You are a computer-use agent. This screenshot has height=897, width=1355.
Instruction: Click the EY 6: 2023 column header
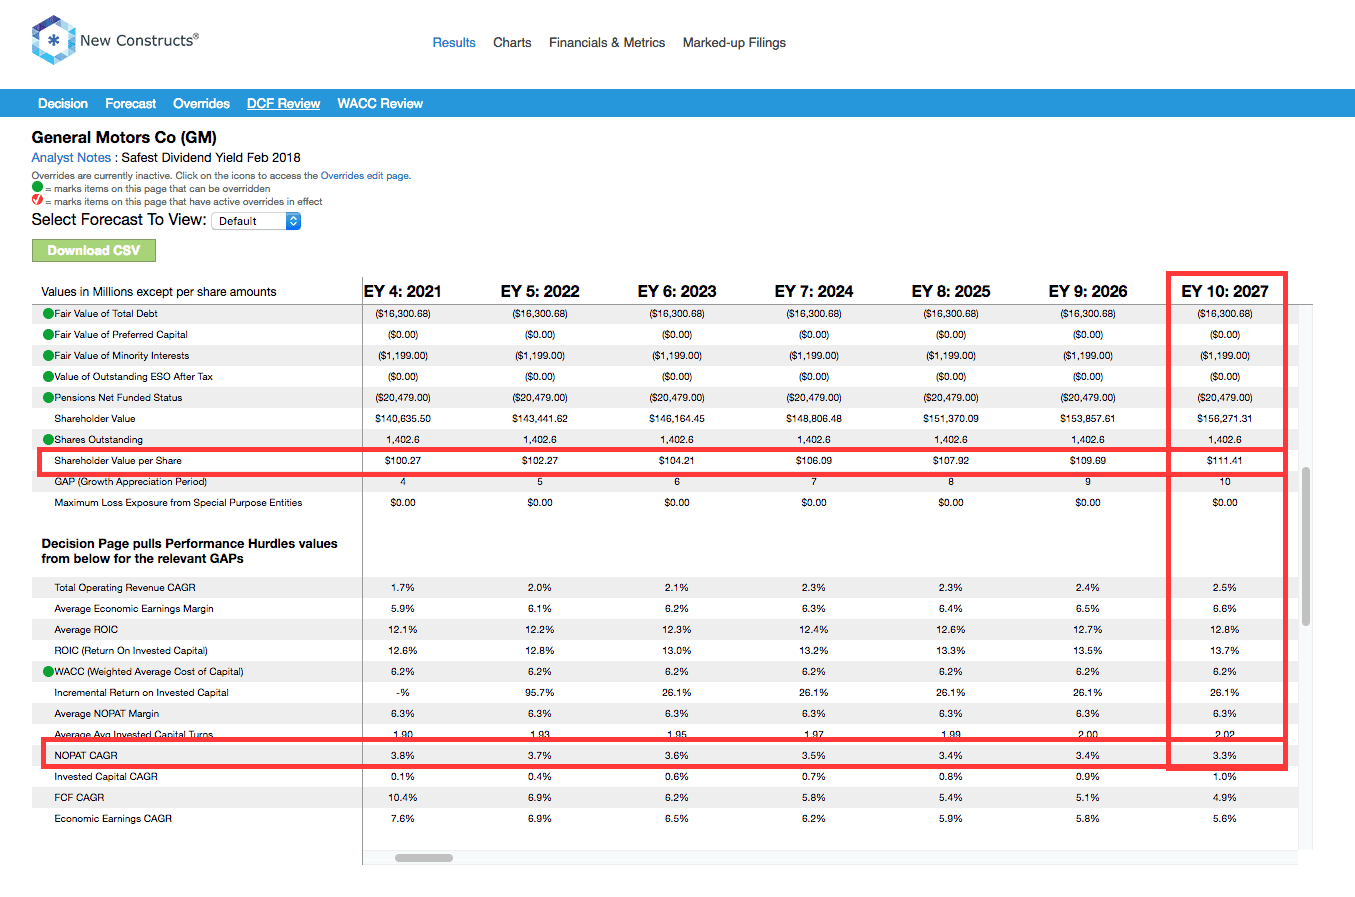677,292
